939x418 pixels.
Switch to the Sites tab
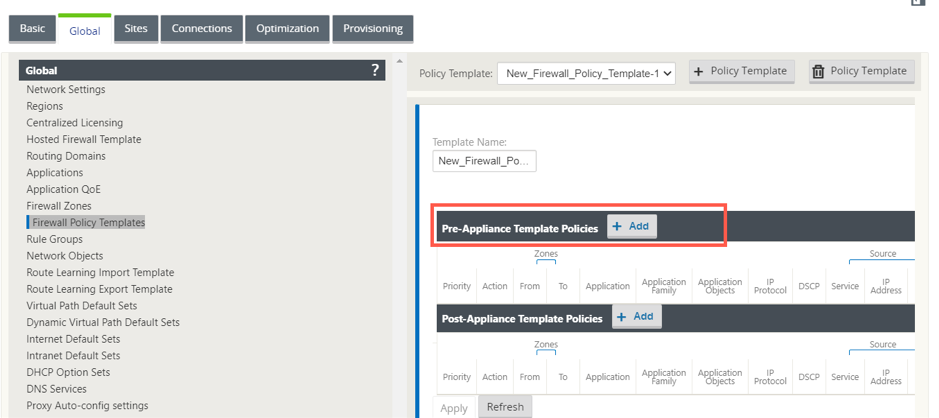point(136,29)
